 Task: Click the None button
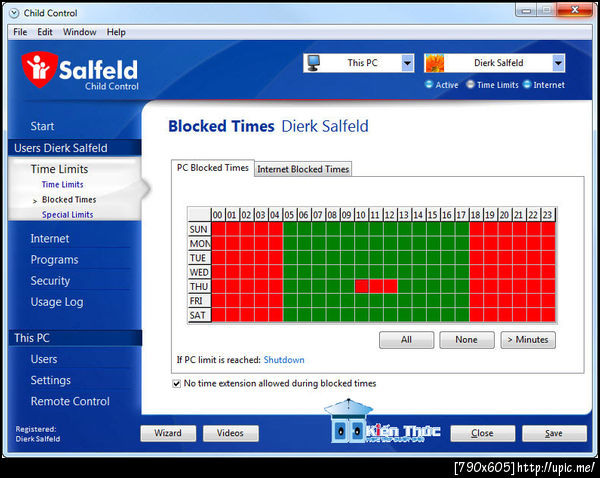(466, 340)
